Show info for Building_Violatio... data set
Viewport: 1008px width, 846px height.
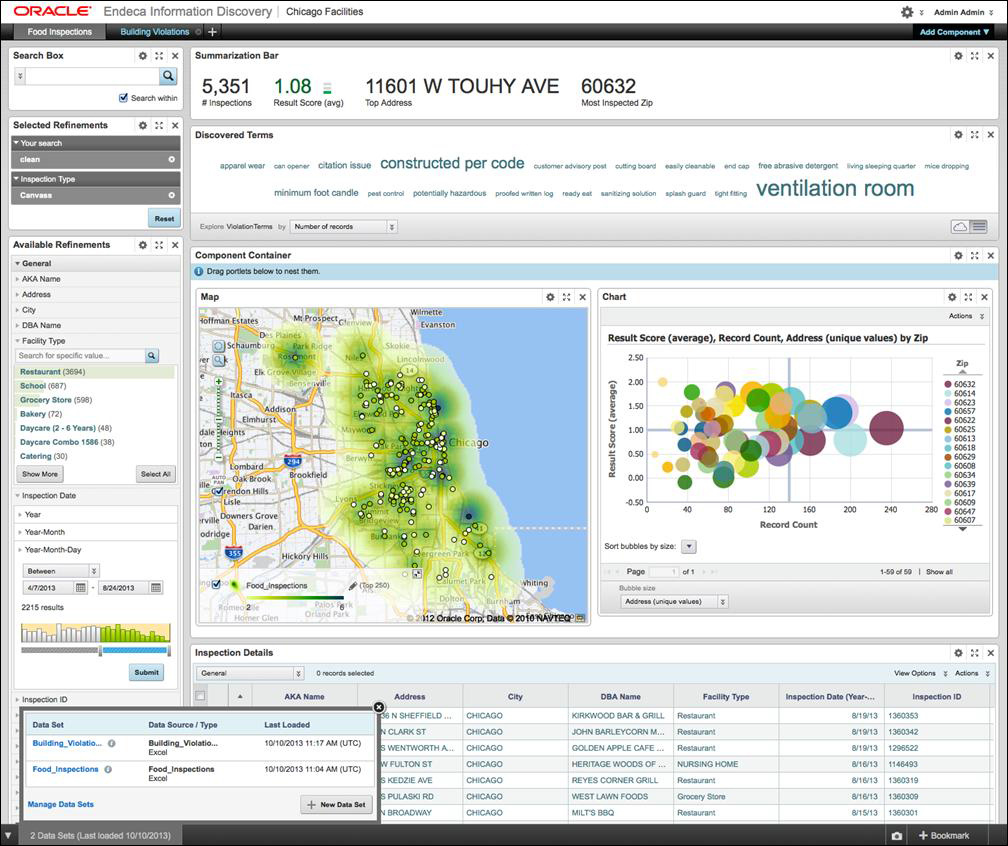pos(111,743)
